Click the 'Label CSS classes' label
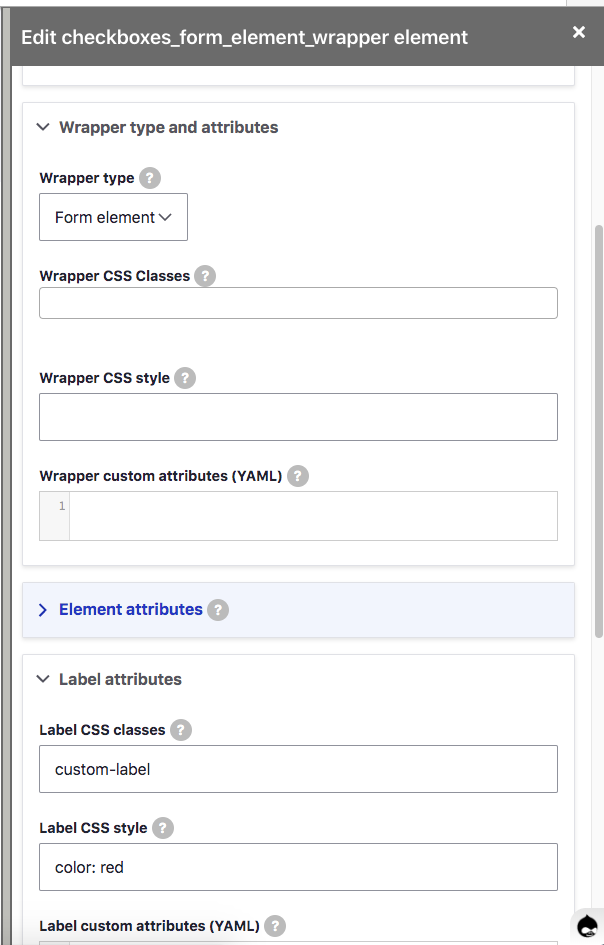The height and width of the screenshot is (945, 604). (x=102, y=730)
